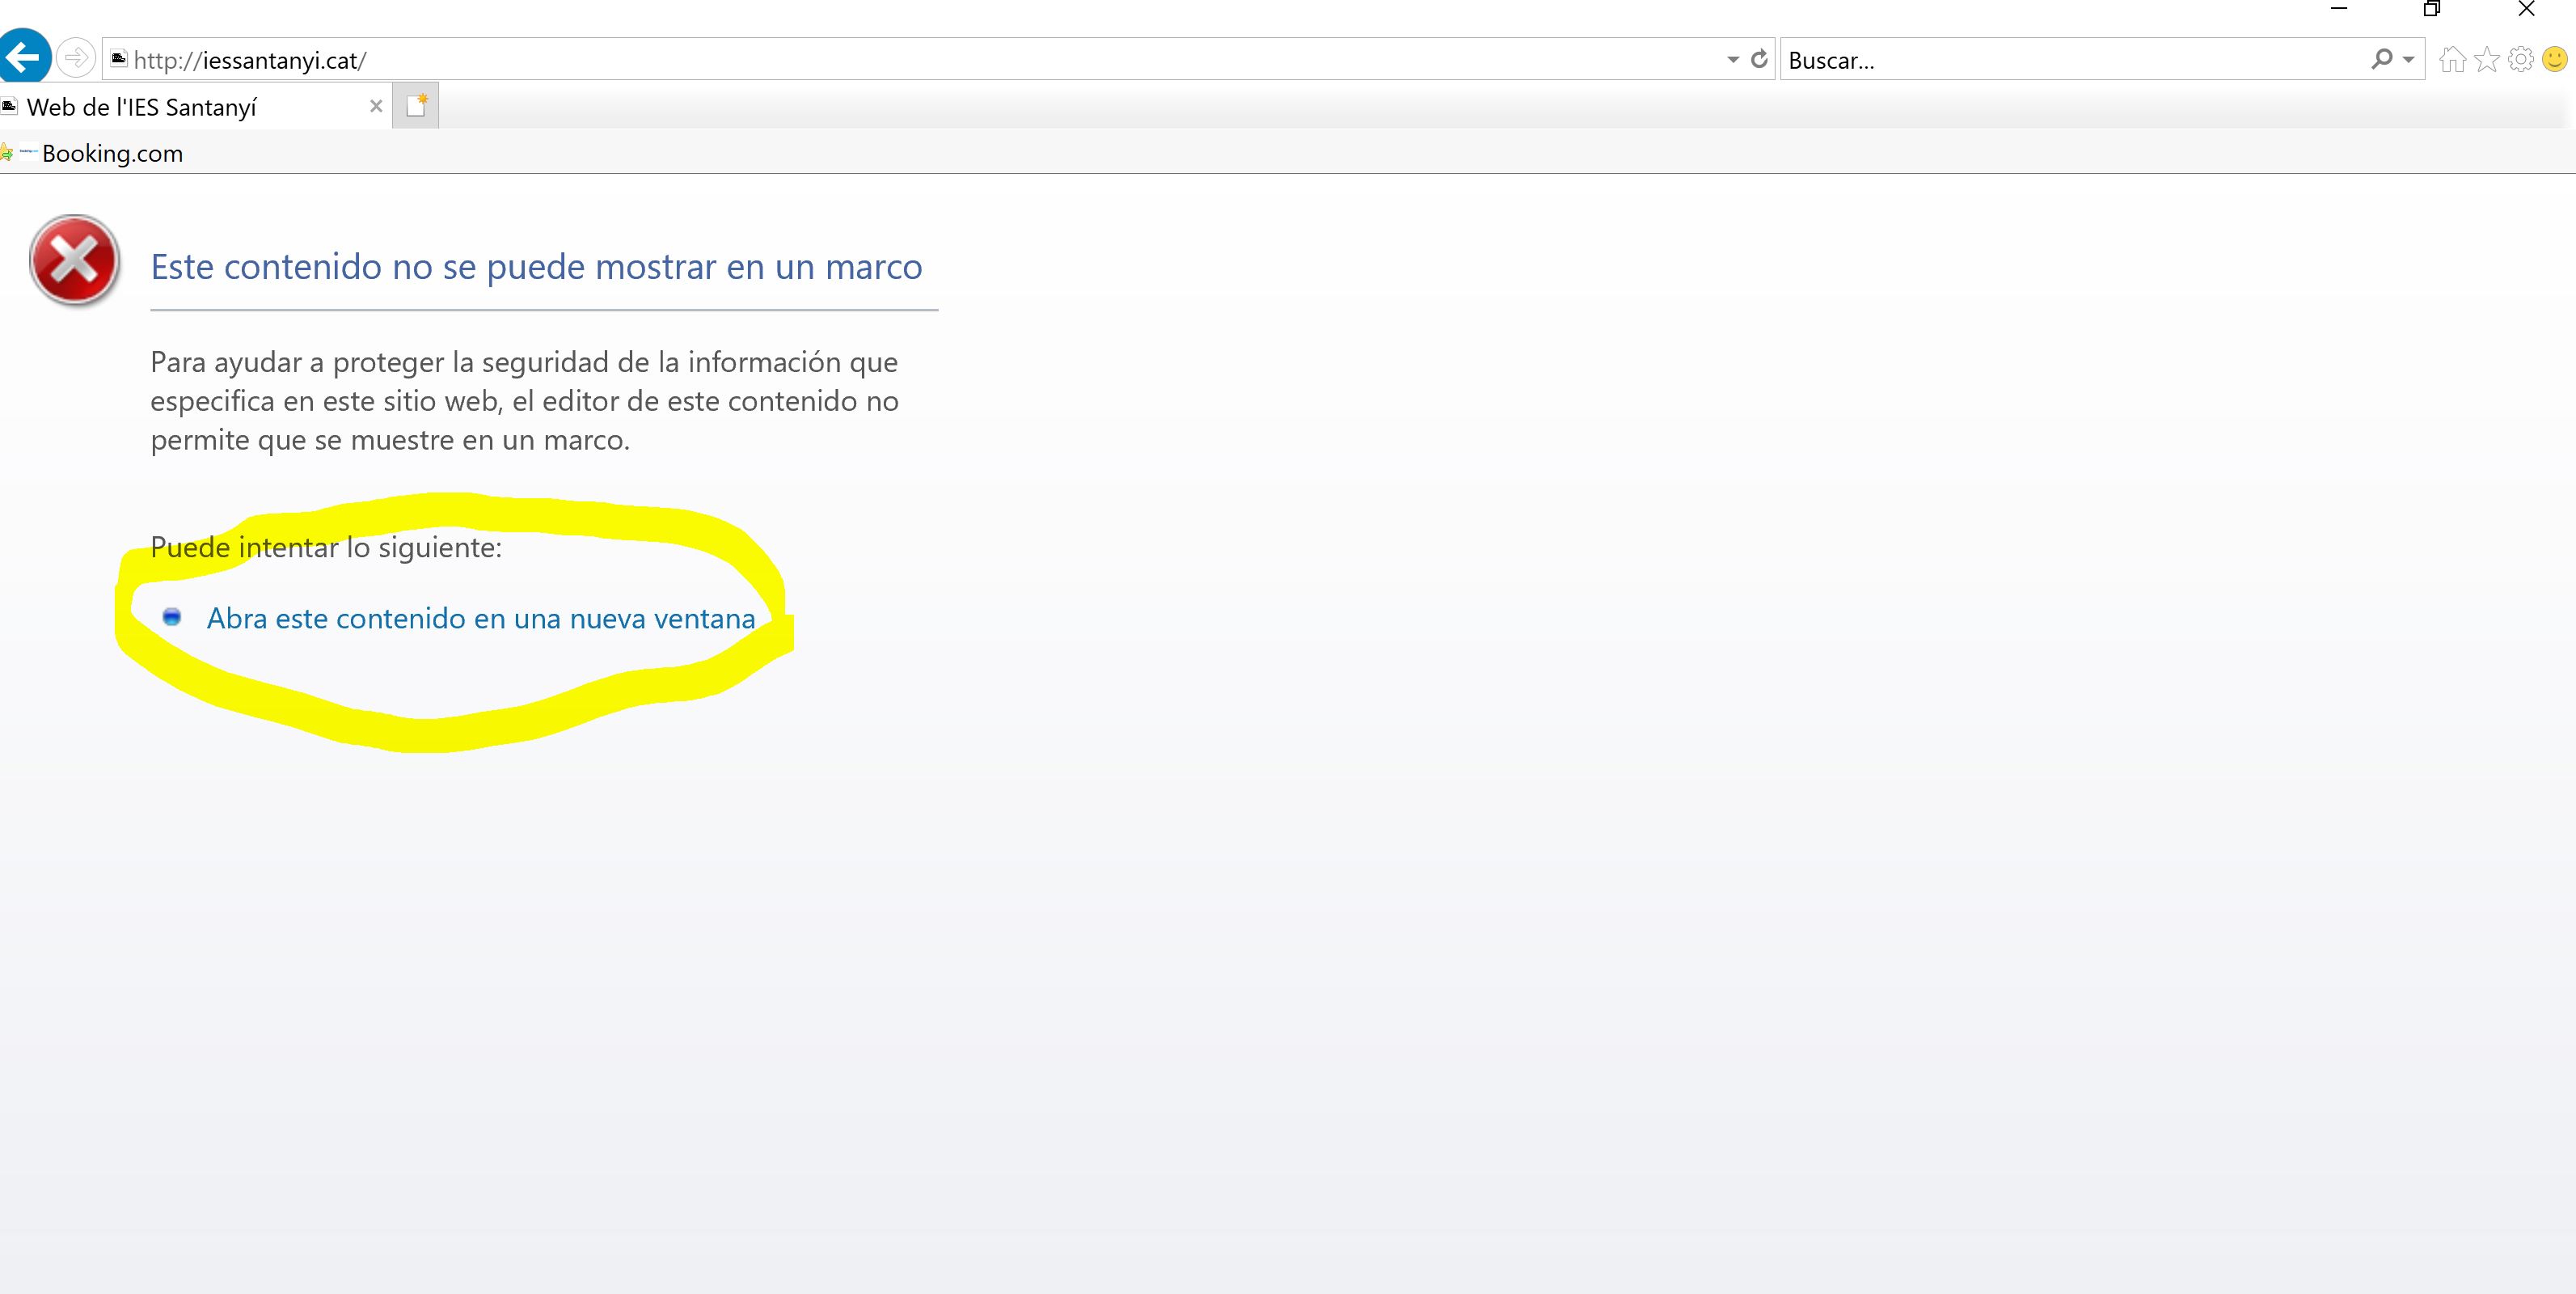Click the forward navigation arrow
Screen dimensions: 2576x1294
(76, 58)
